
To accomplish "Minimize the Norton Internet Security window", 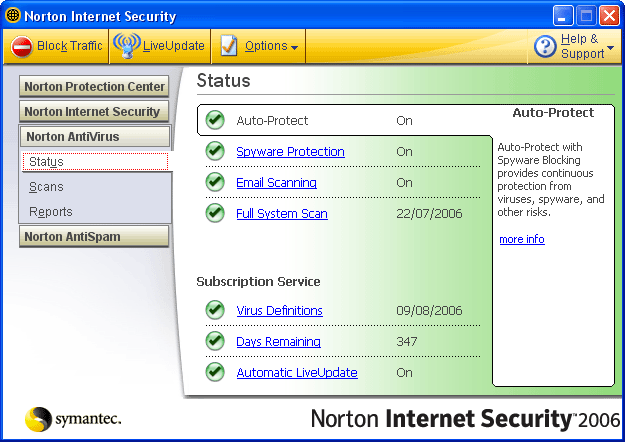I will [562, 16].
